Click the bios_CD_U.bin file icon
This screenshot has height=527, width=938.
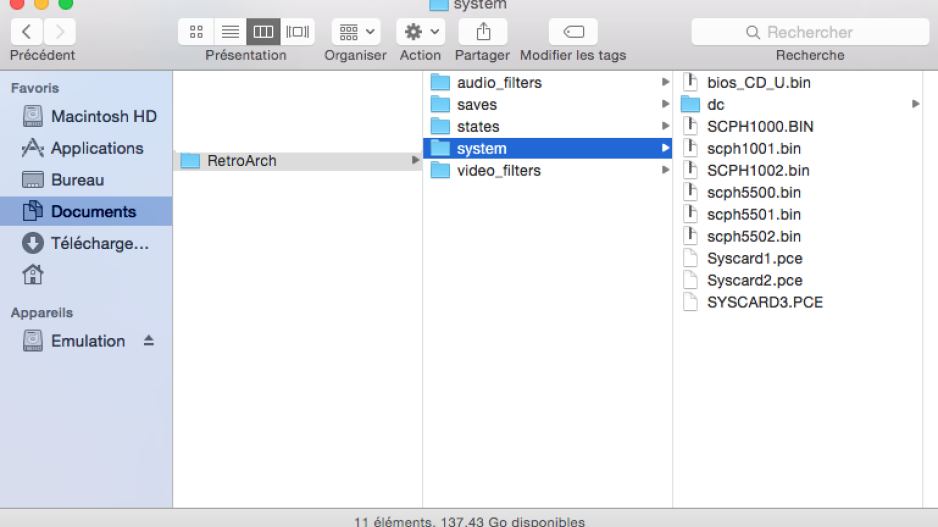[x=690, y=82]
